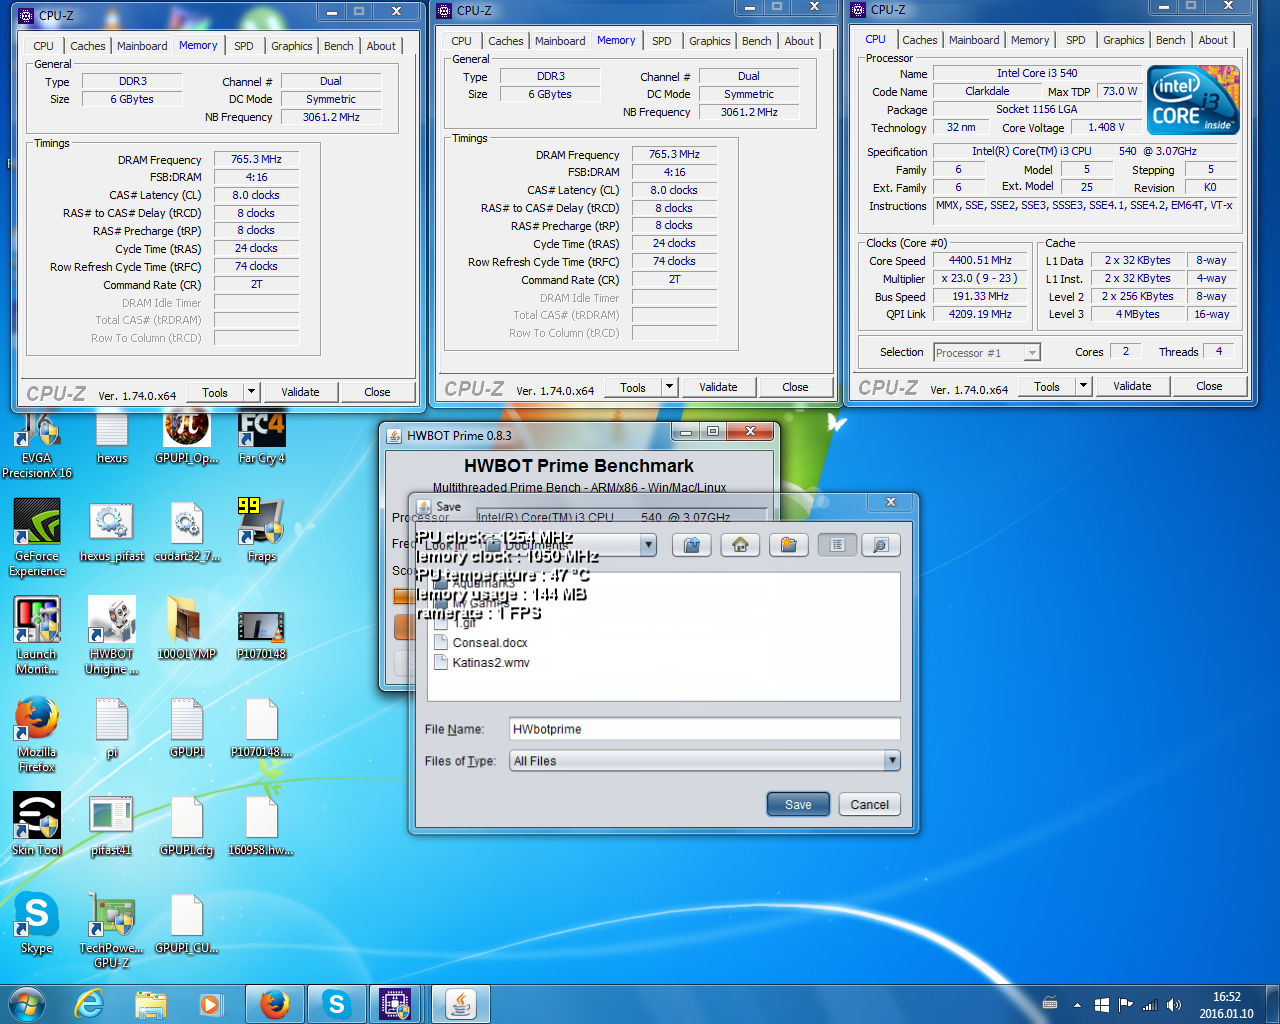Switch to Memory tab in rightmost CPU-Z window

tap(1030, 40)
